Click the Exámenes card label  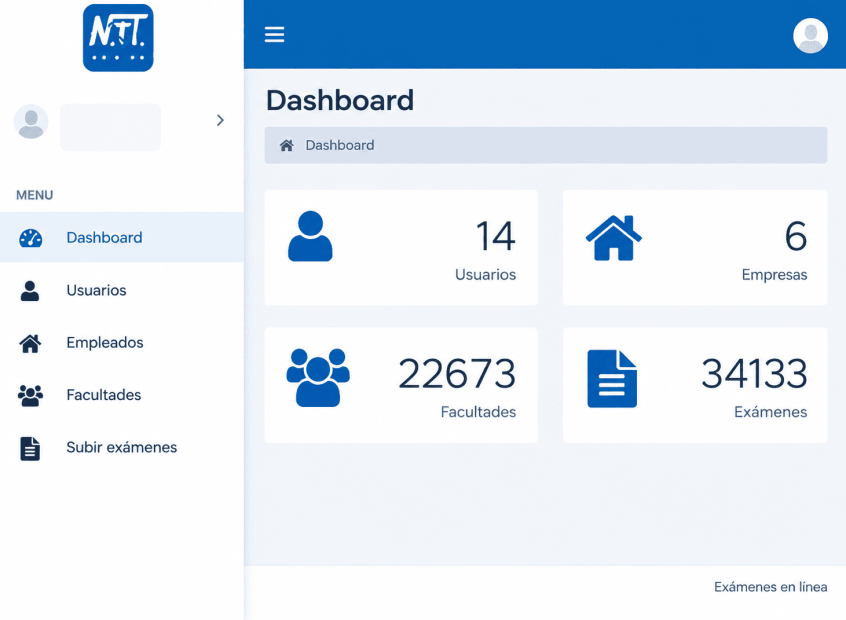pyautogui.click(x=770, y=412)
